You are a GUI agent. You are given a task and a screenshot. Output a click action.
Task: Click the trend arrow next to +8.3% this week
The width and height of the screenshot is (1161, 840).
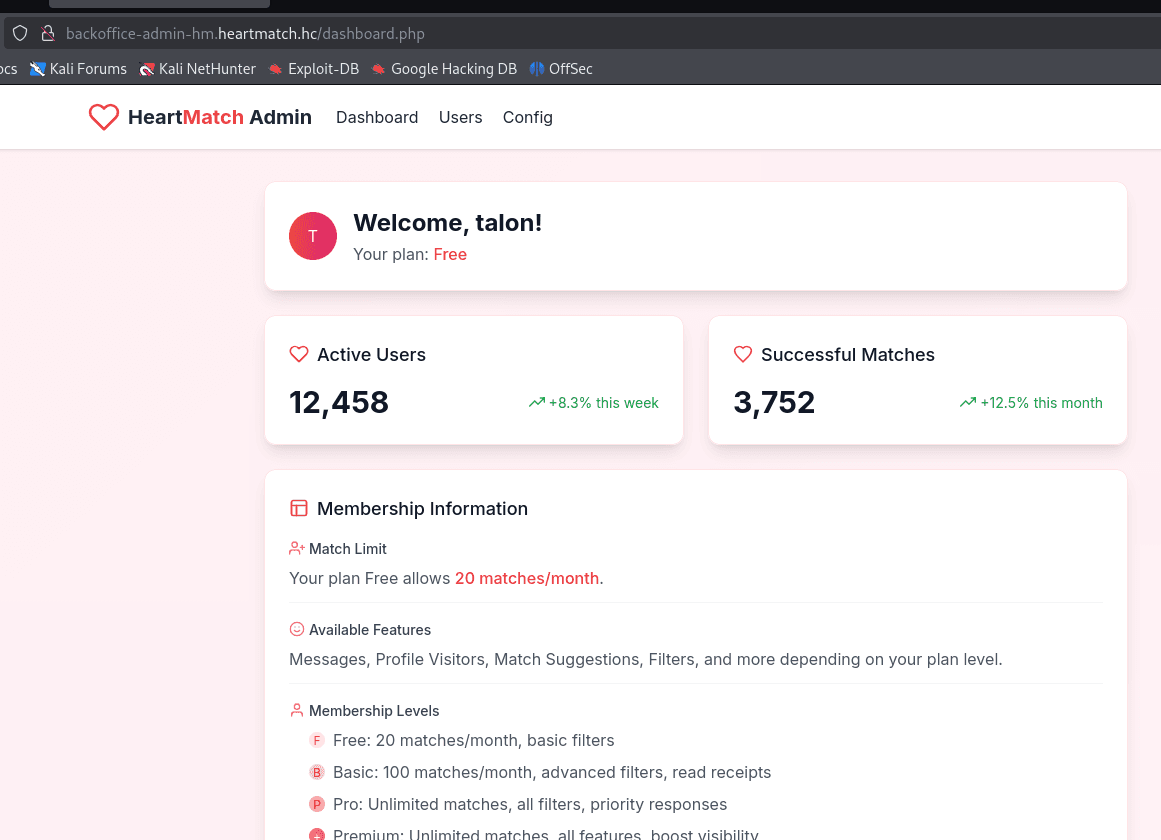(537, 402)
